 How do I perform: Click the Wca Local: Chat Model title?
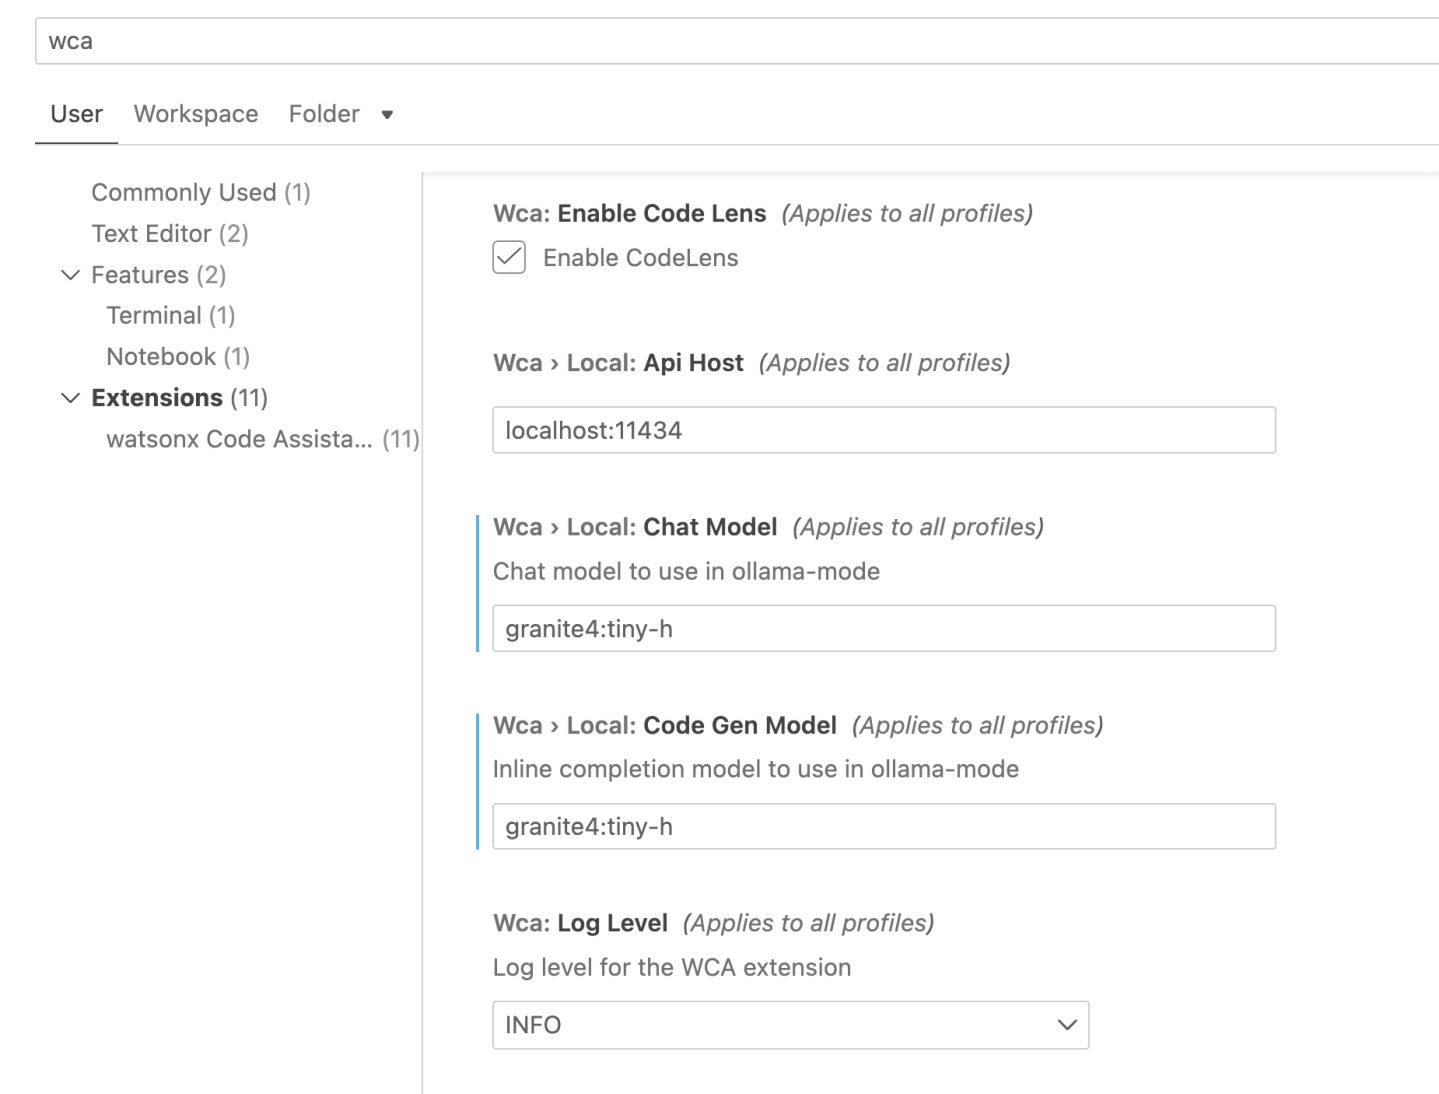point(635,527)
